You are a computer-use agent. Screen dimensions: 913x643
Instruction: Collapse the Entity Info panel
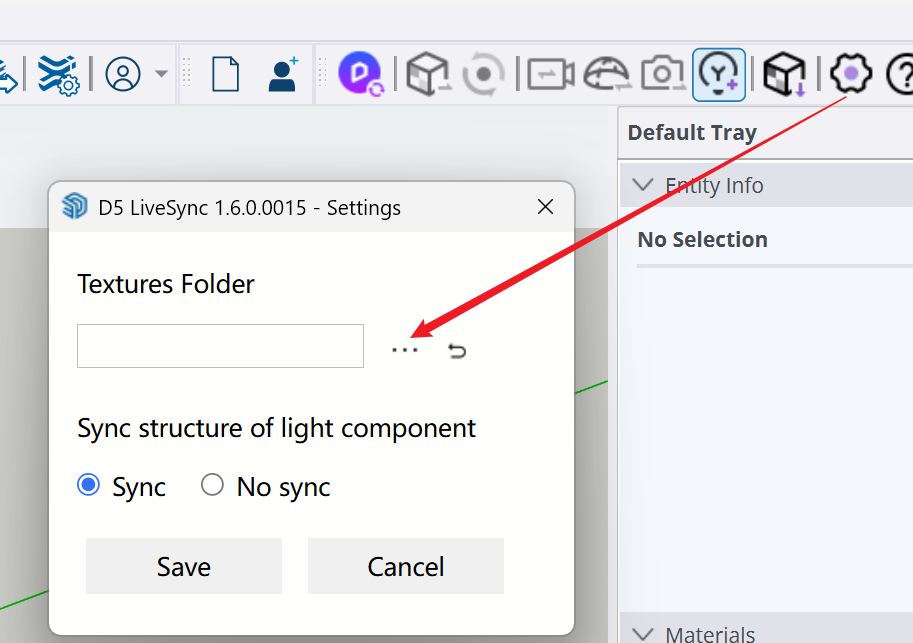[x=645, y=186]
